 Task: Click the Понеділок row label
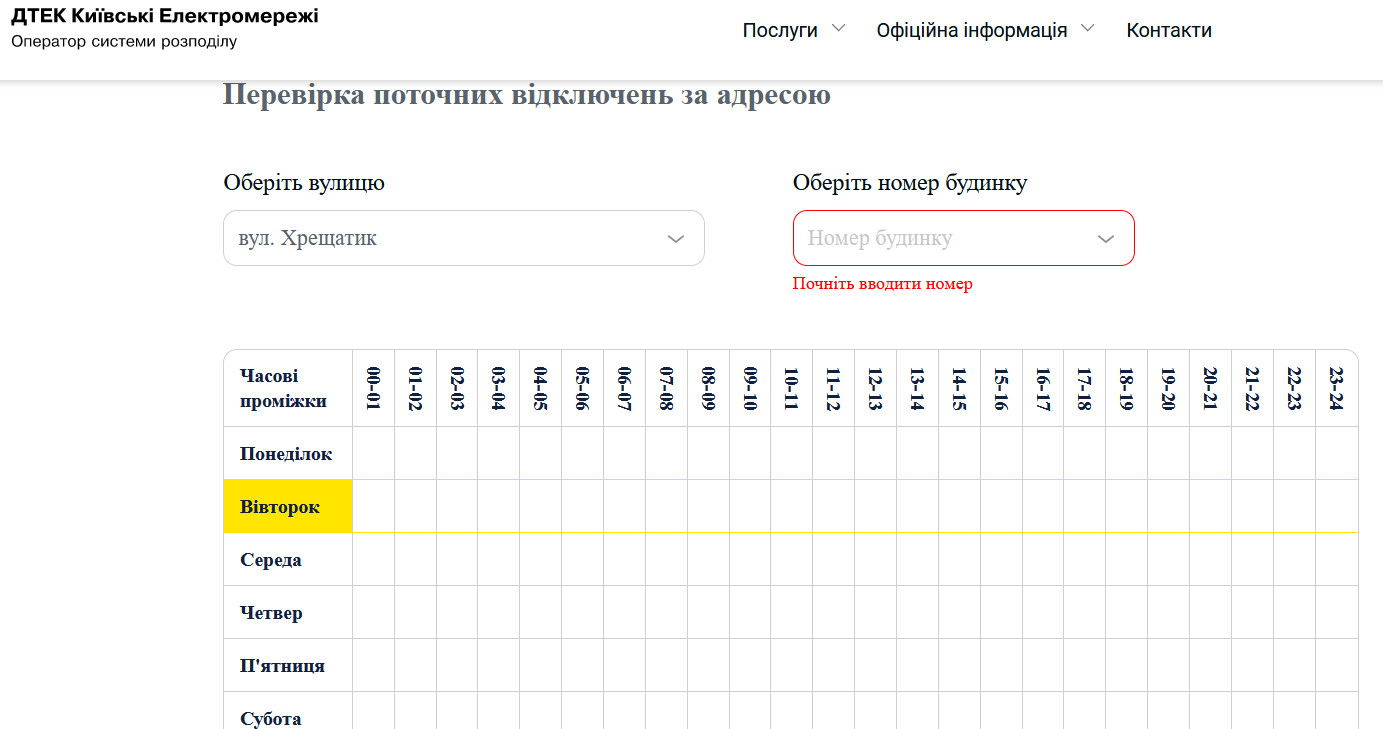click(286, 454)
